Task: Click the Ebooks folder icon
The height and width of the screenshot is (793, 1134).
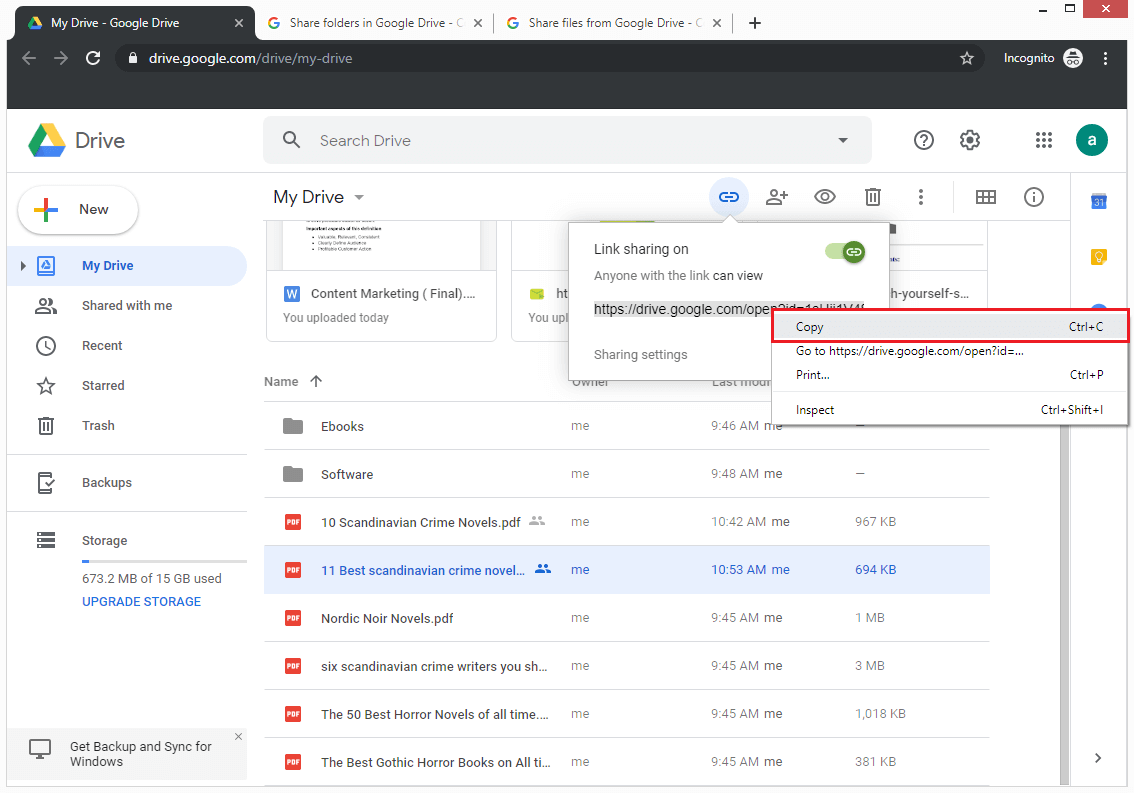Action: (293, 425)
